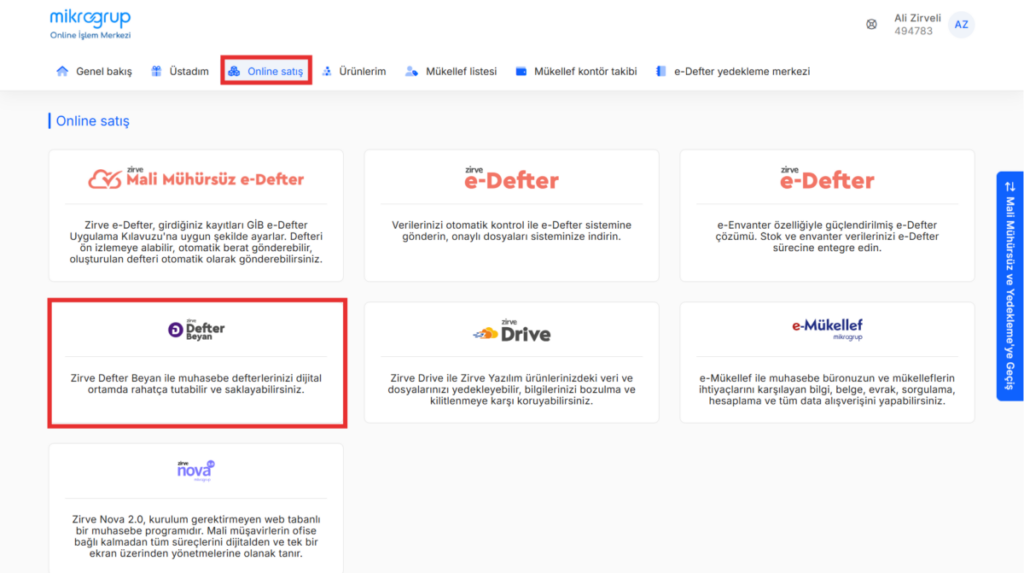Switch to the Online satış tab
The image size is (1024, 573).
[x=266, y=71]
